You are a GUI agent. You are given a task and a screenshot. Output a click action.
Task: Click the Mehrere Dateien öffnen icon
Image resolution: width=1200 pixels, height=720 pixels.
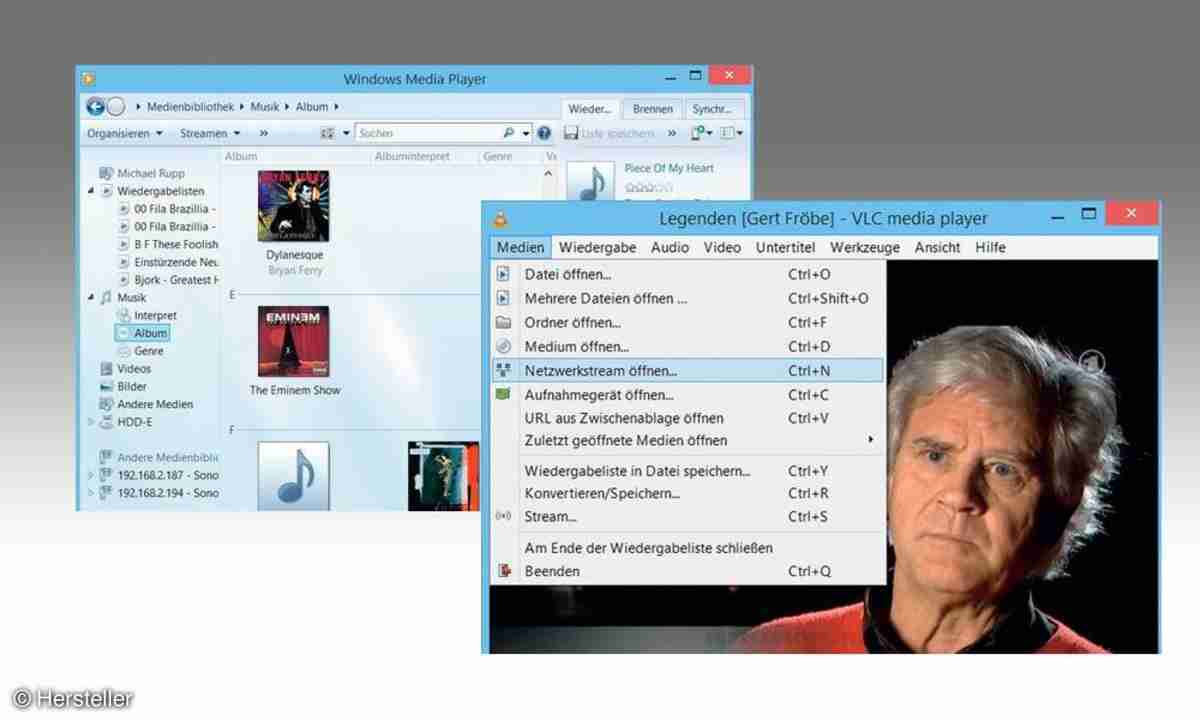click(504, 298)
